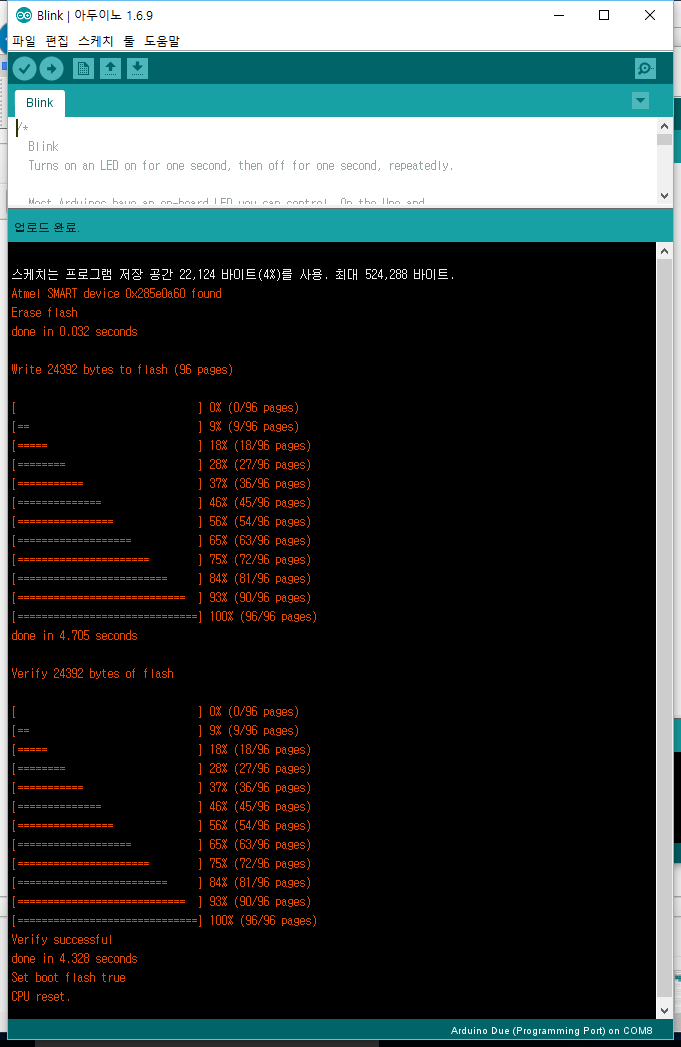
Task: Open the 편집 menu
Action: (57, 41)
